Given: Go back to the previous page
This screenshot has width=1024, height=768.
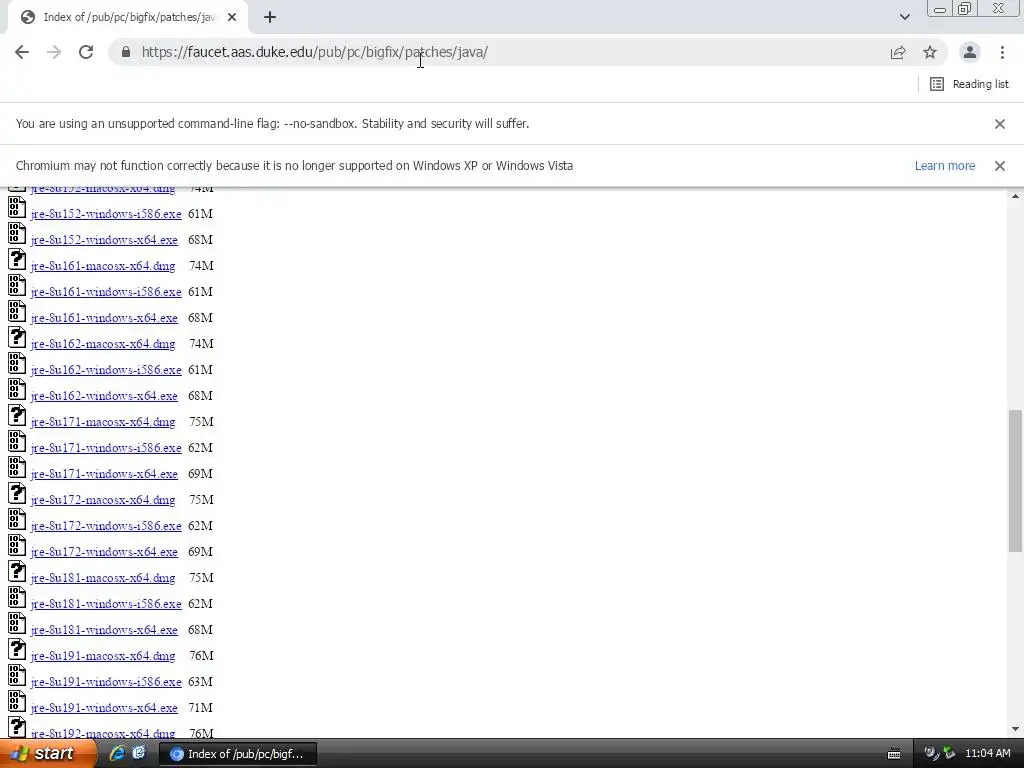Looking at the screenshot, I should (x=22, y=52).
